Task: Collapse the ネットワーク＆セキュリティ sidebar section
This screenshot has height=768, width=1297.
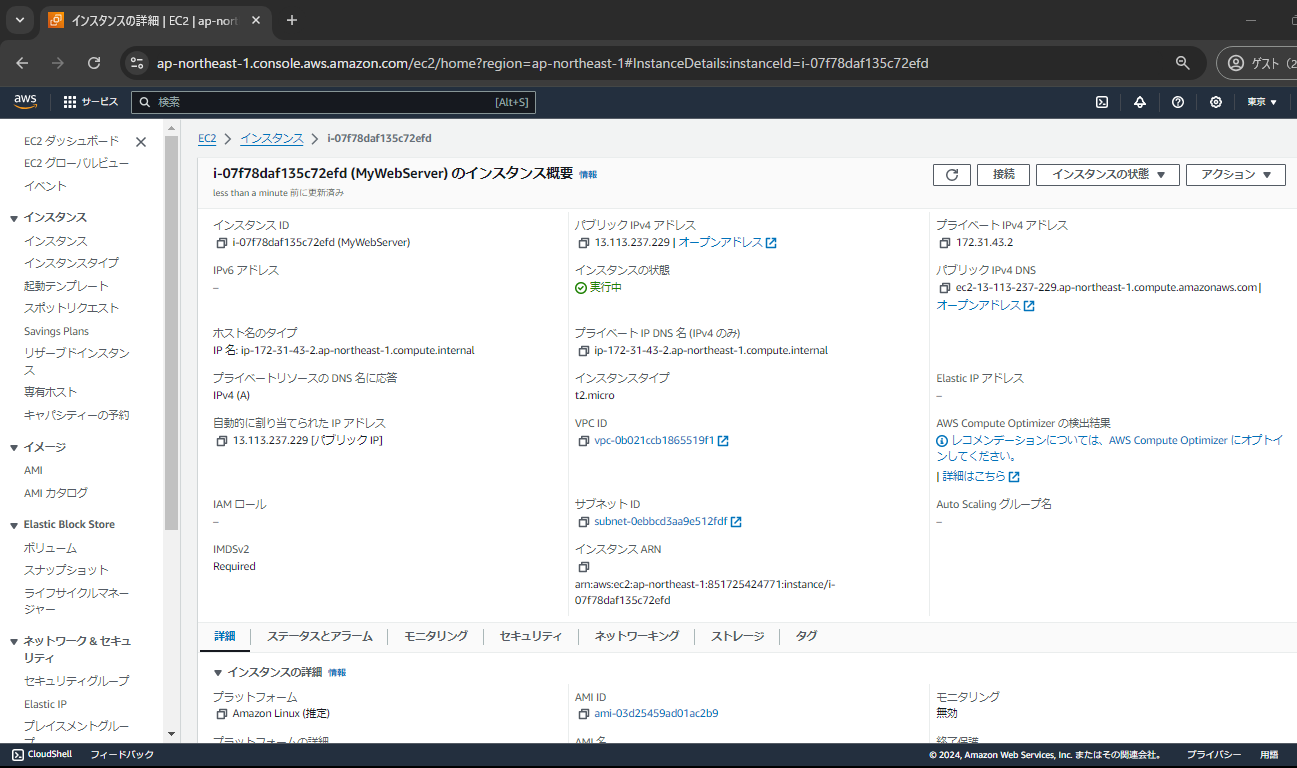Action: pyautogui.click(x=14, y=642)
